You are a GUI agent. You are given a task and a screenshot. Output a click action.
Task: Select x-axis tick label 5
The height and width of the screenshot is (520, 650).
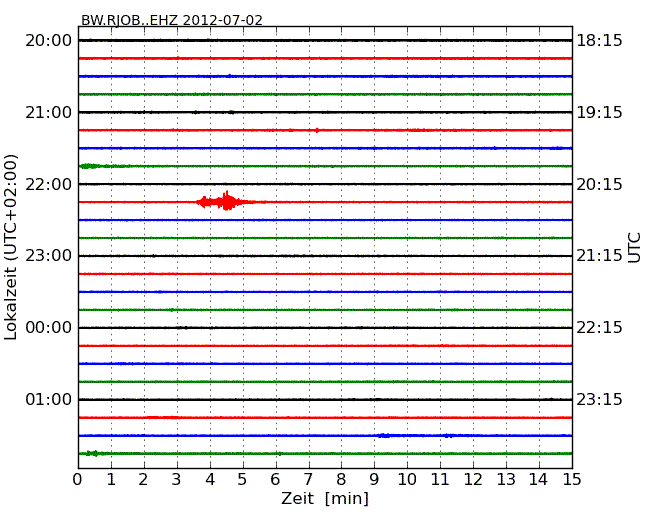tap(242, 479)
